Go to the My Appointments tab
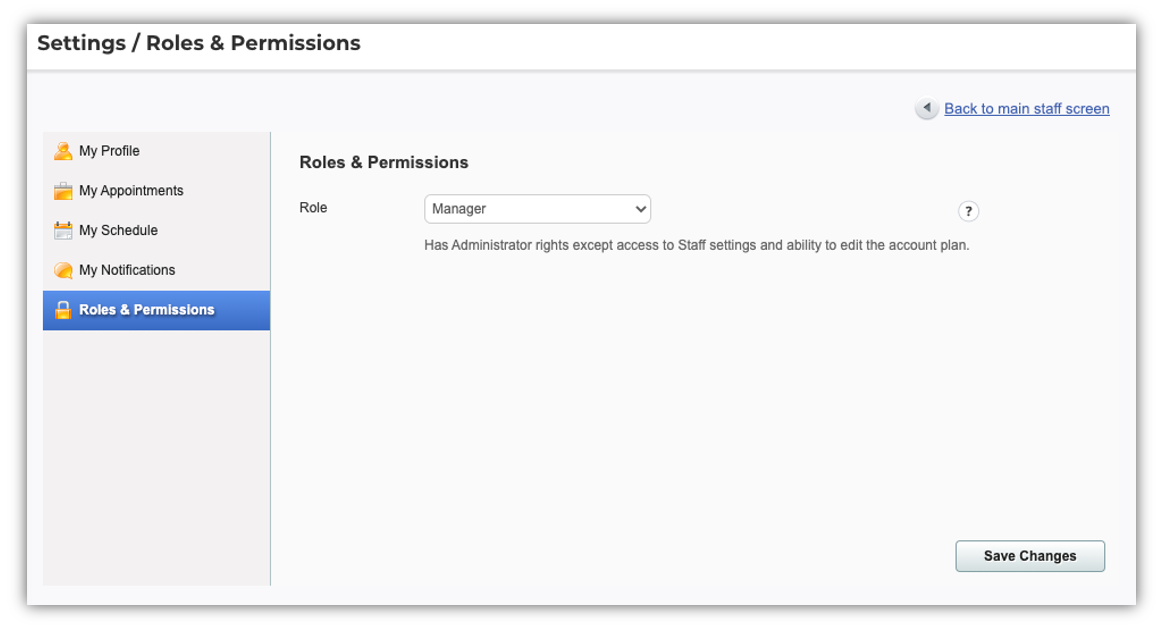 tap(156, 191)
